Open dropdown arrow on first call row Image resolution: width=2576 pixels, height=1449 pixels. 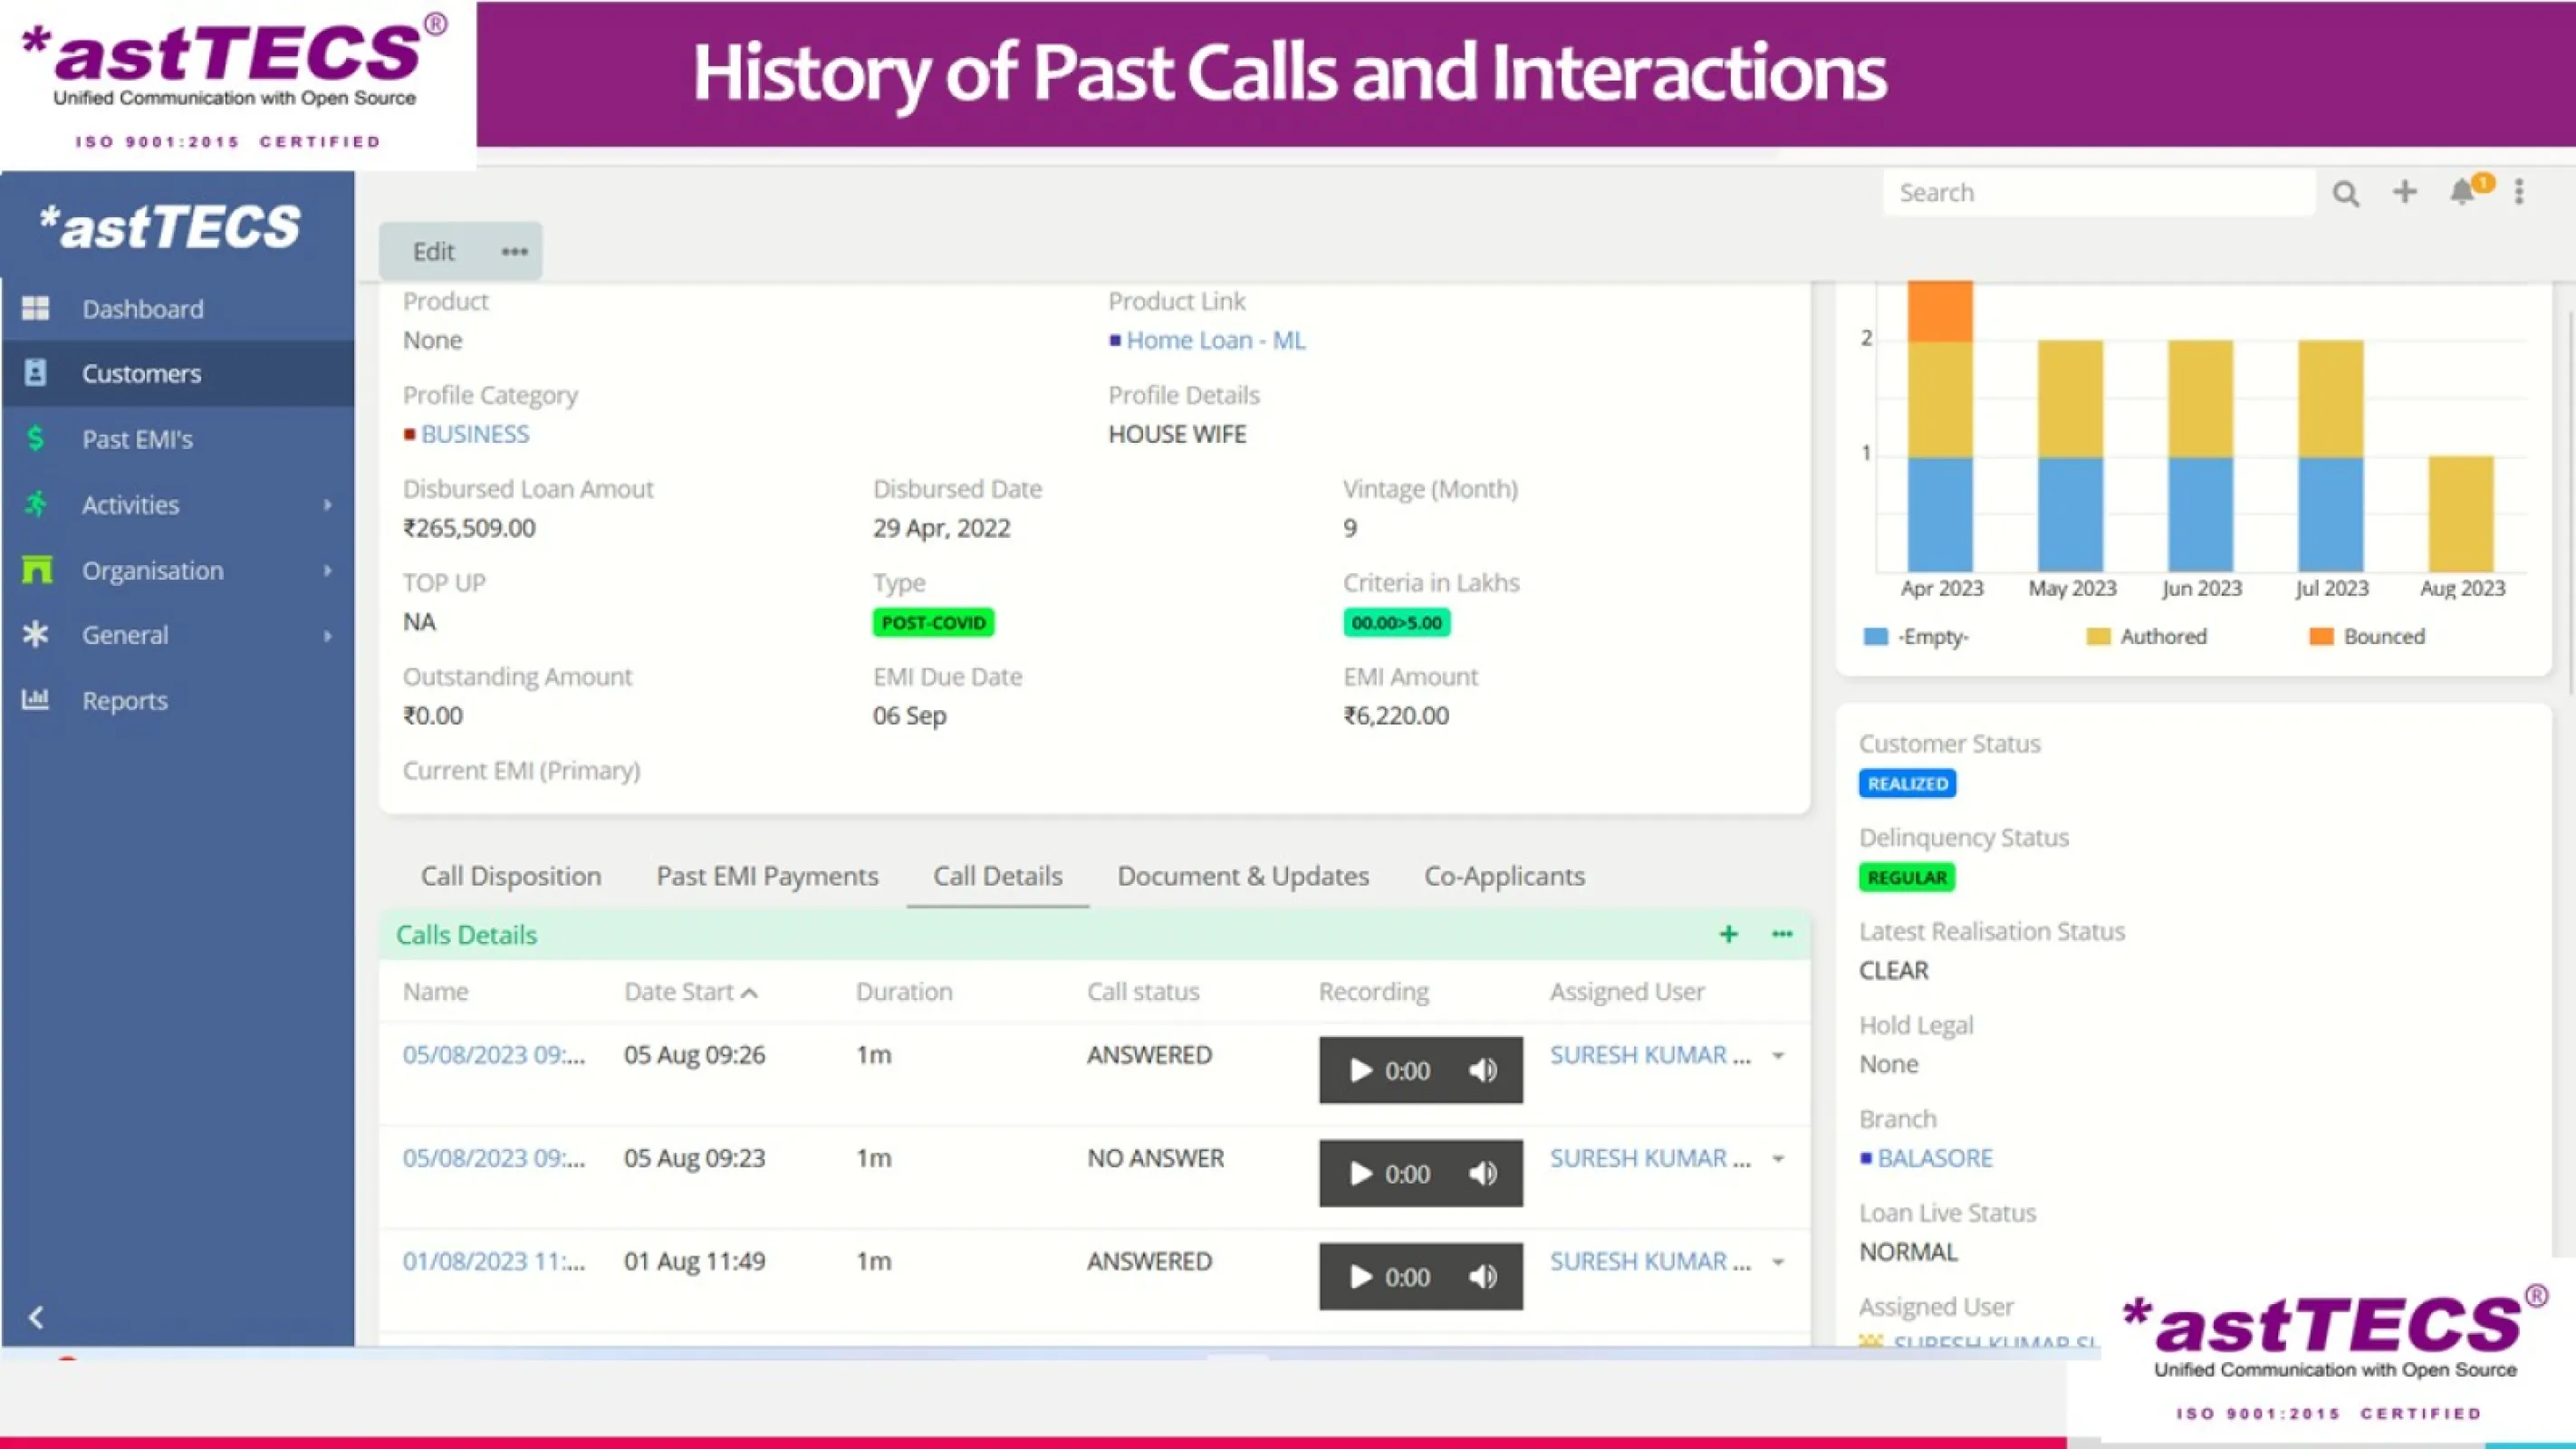(x=1778, y=1056)
